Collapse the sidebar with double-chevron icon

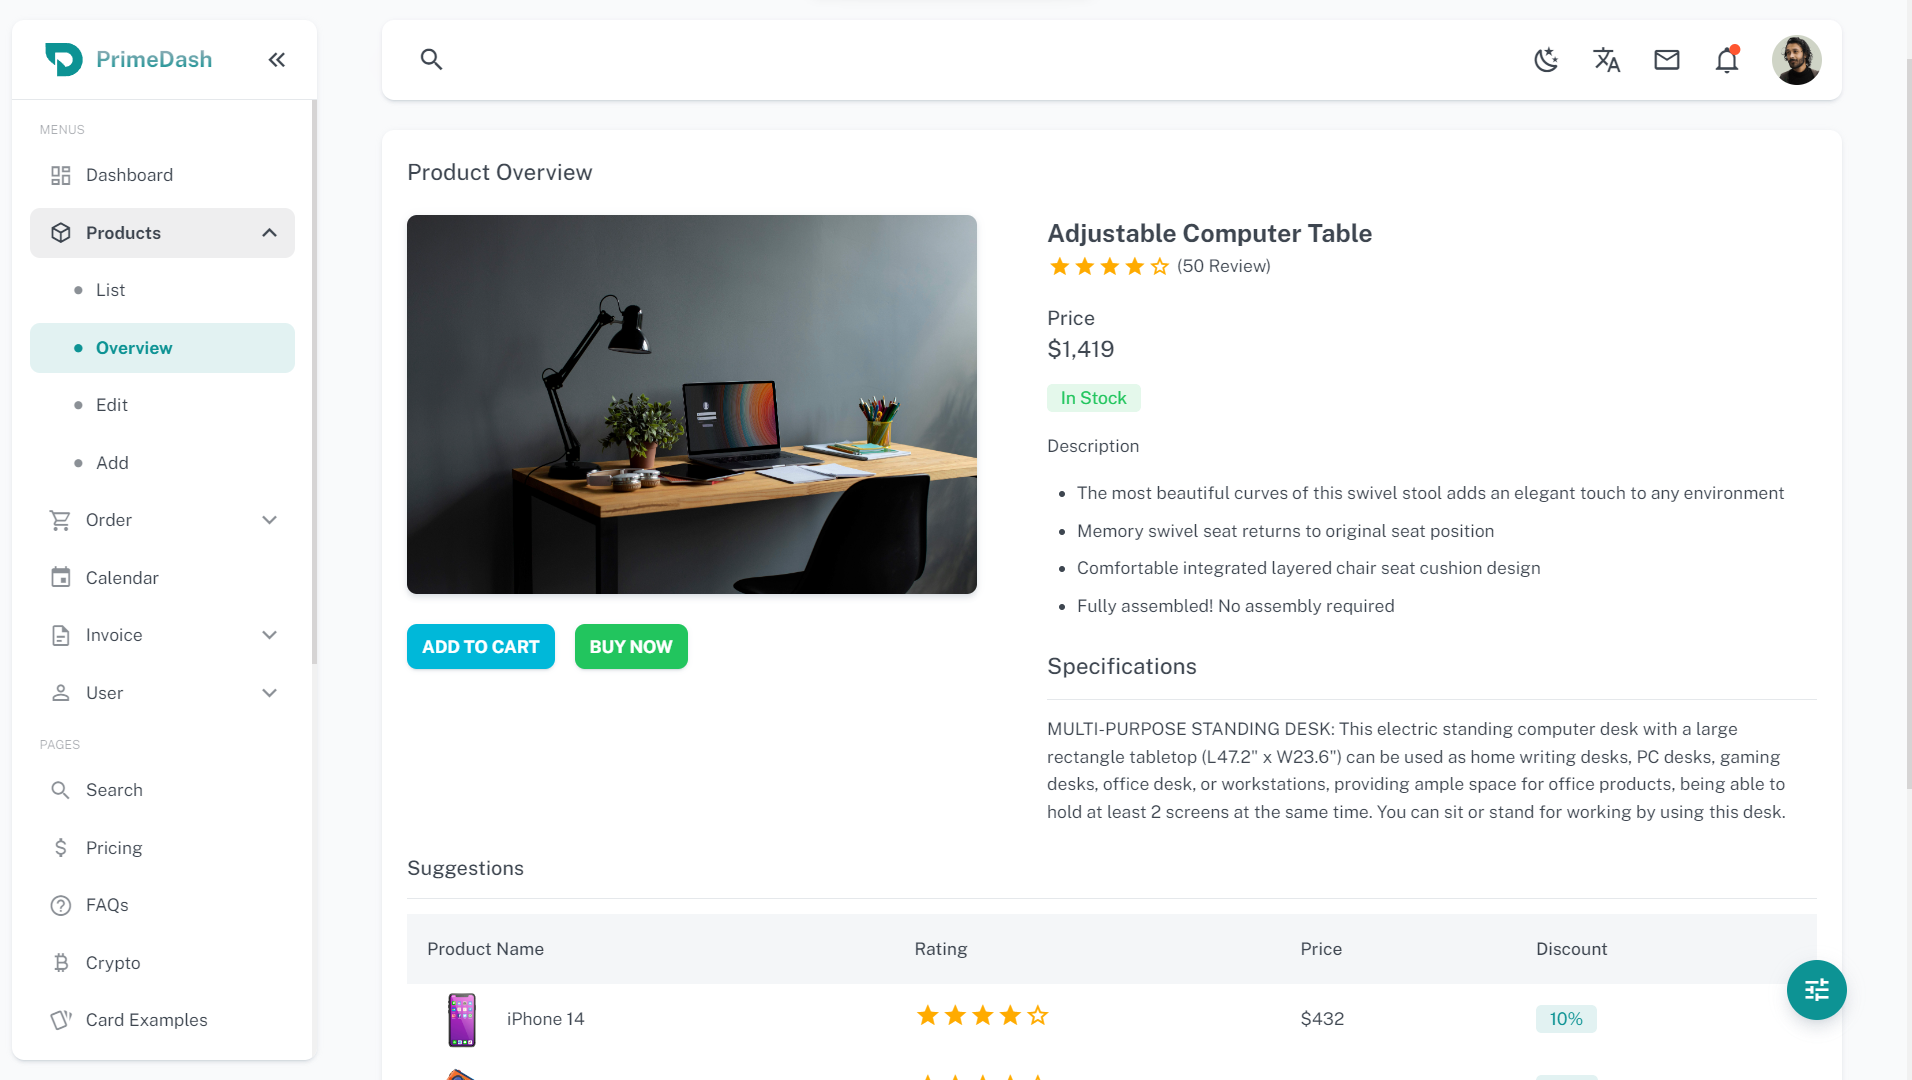pos(277,60)
